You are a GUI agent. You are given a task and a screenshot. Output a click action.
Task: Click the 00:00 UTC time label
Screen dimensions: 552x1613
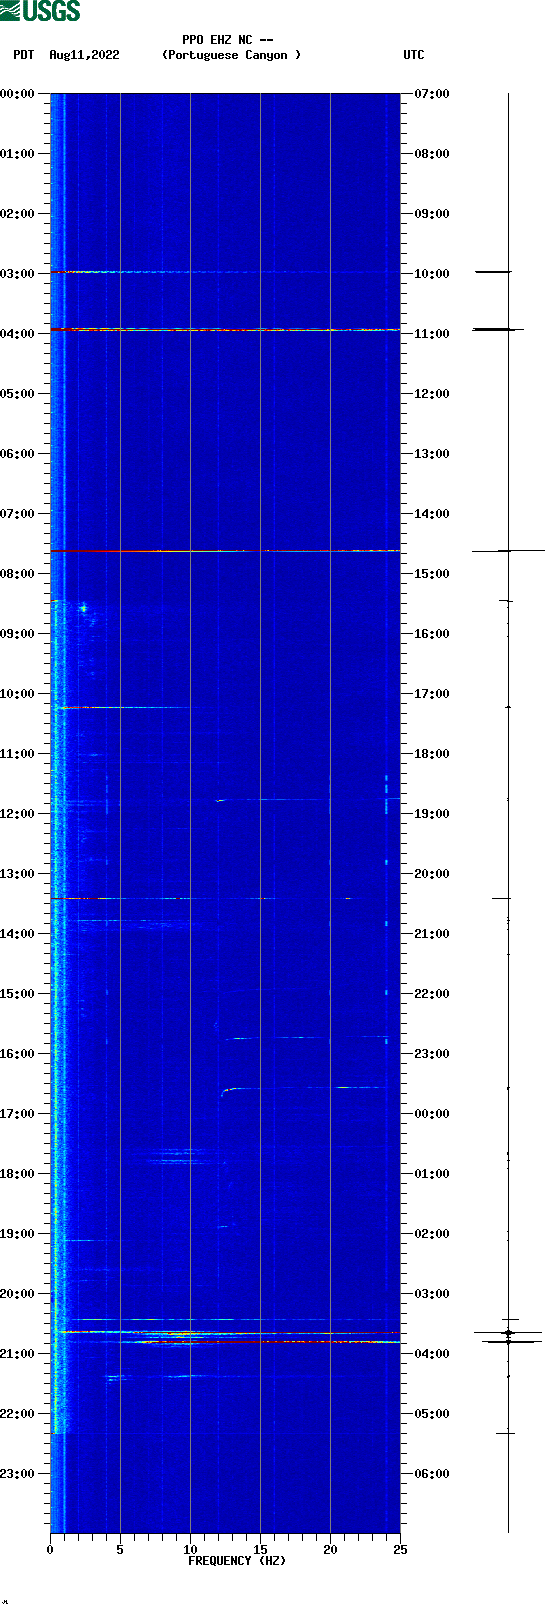432,1114
